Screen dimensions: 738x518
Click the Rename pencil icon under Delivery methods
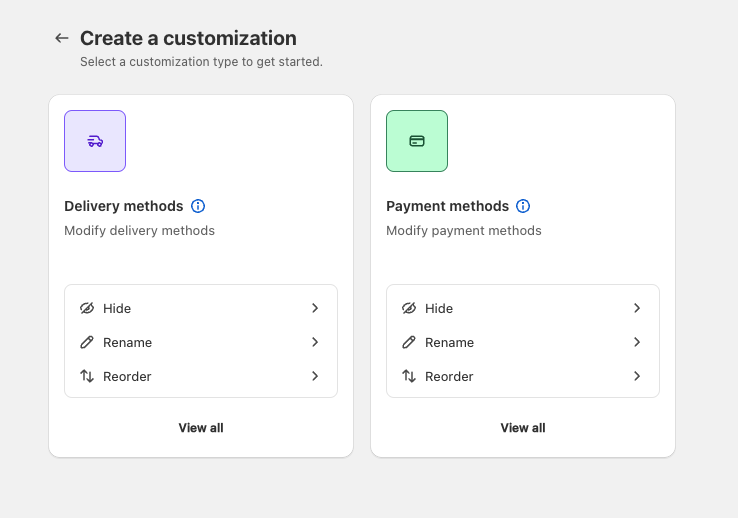coord(87,342)
